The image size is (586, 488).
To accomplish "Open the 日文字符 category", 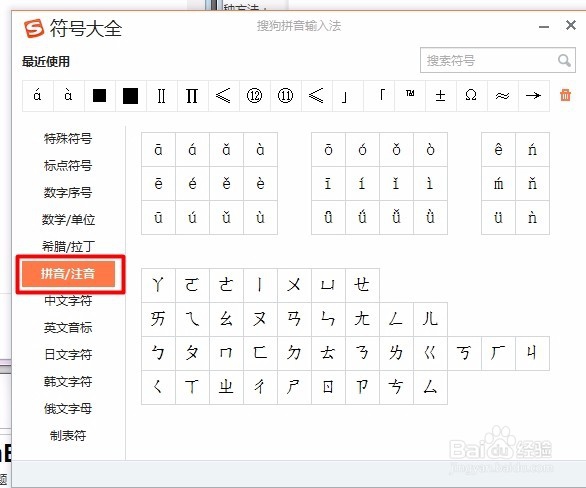I will tap(68, 354).
